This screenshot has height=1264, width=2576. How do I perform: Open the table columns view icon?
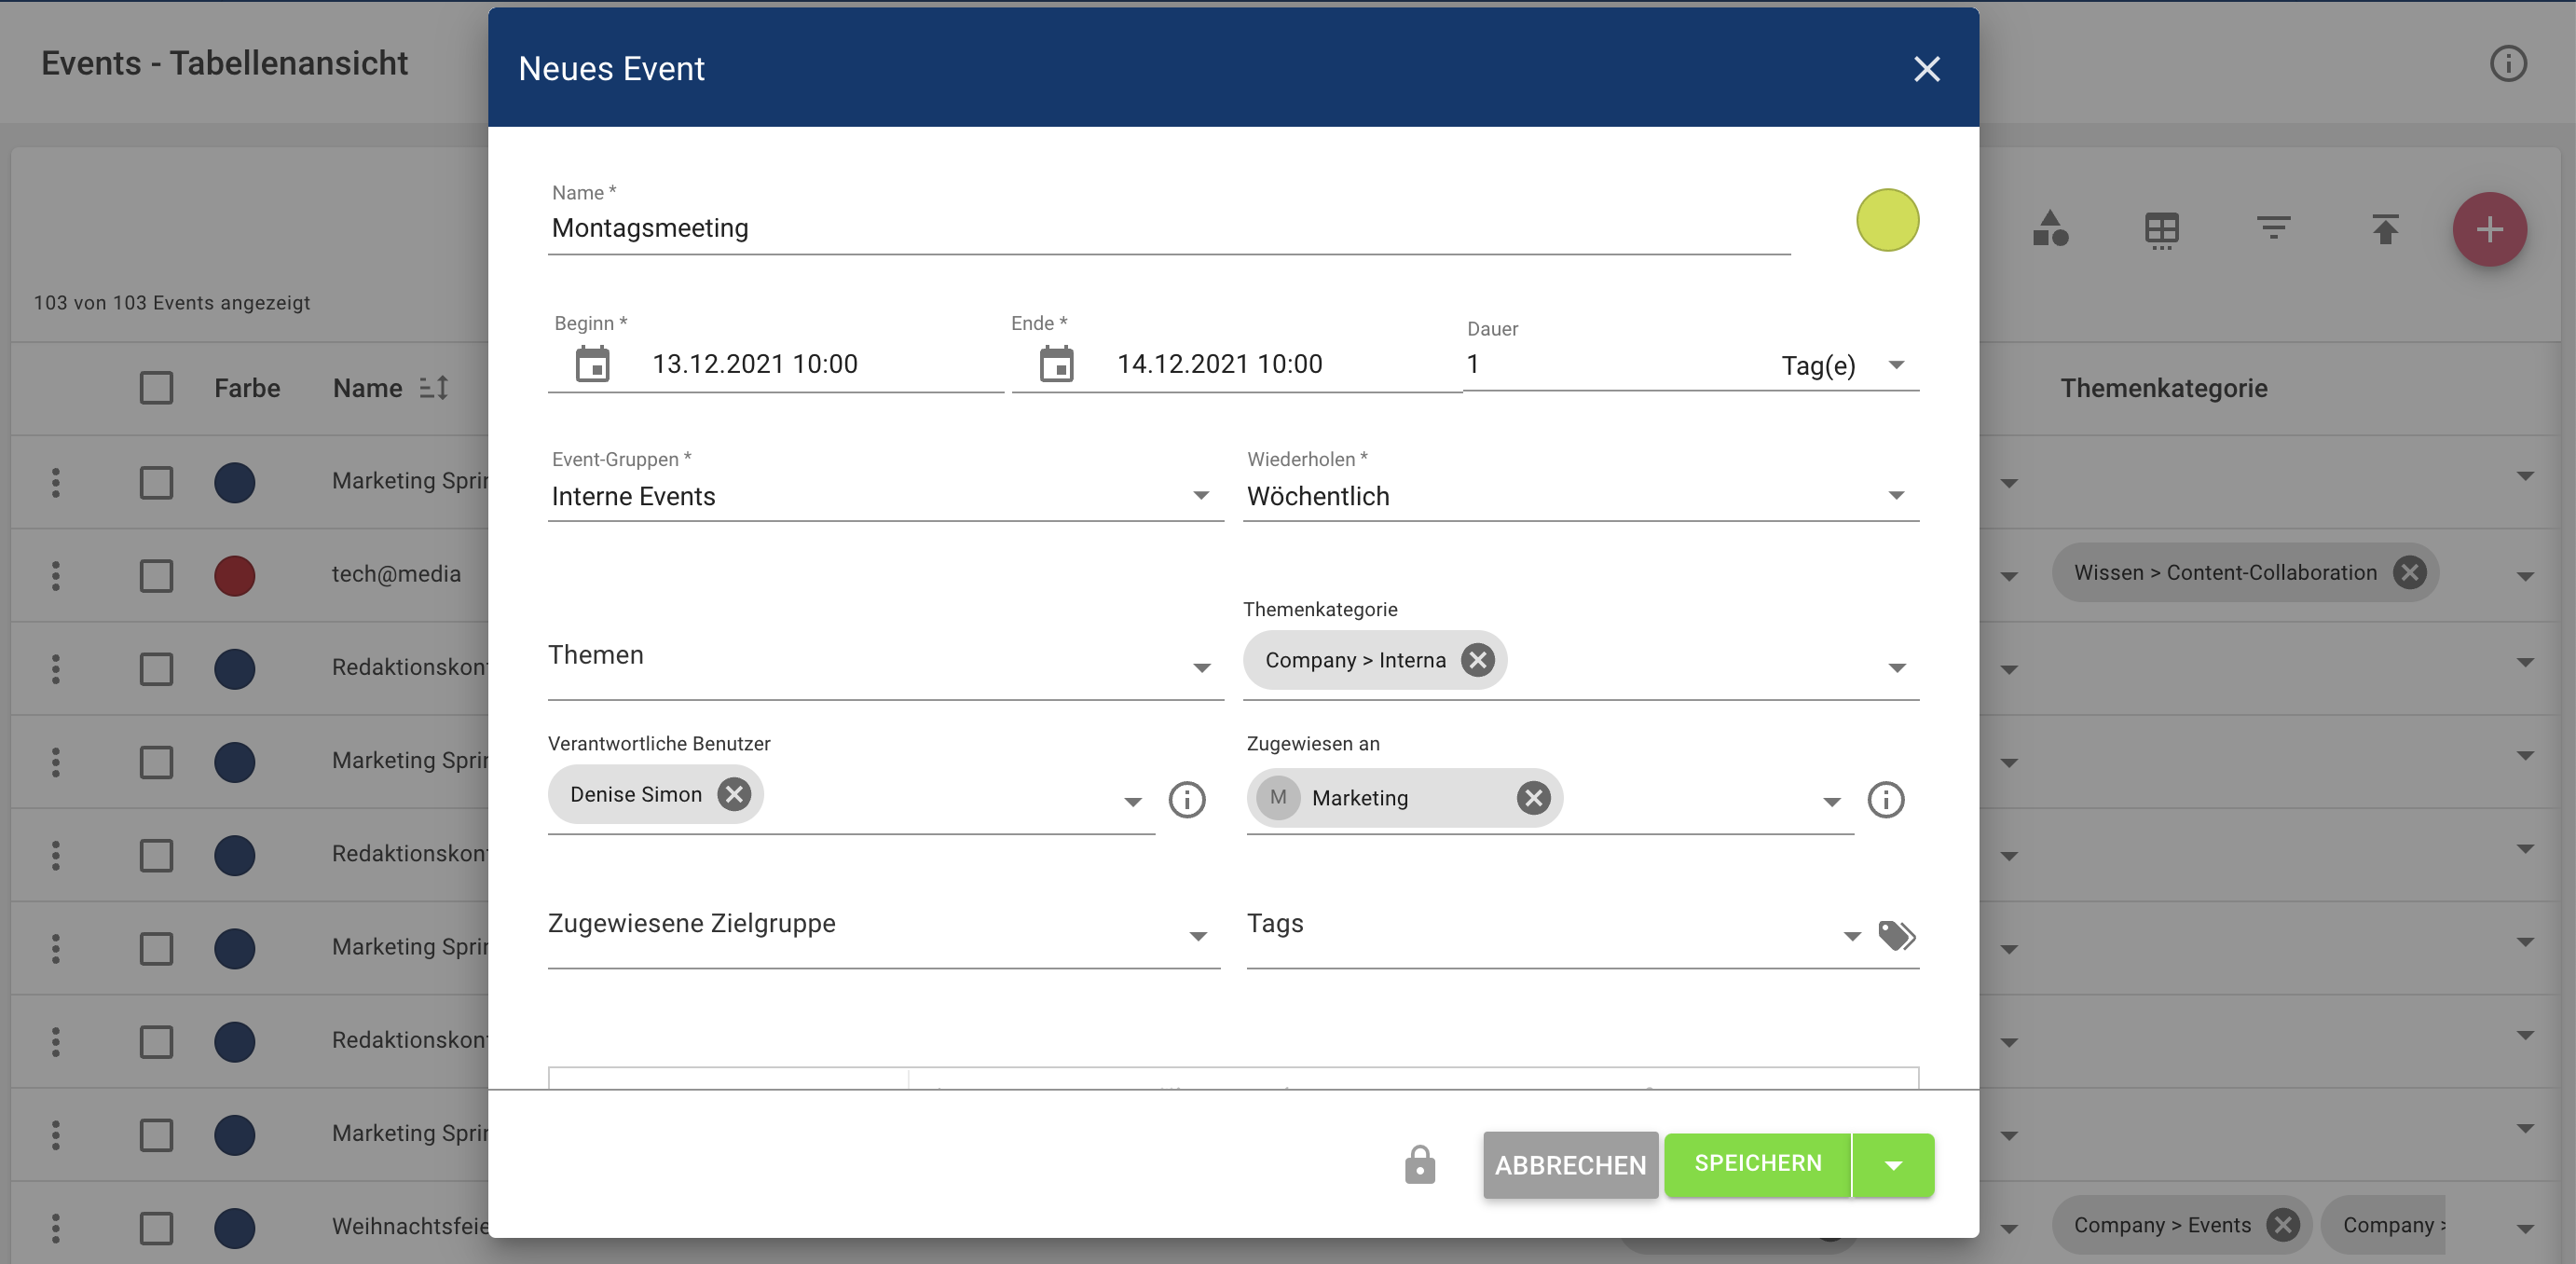[x=2161, y=231]
